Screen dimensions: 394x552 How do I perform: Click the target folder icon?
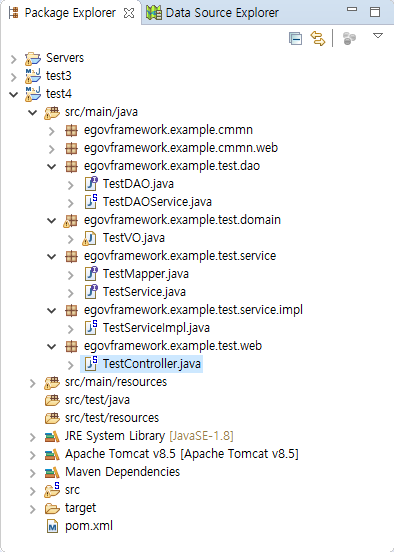[52, 509]
